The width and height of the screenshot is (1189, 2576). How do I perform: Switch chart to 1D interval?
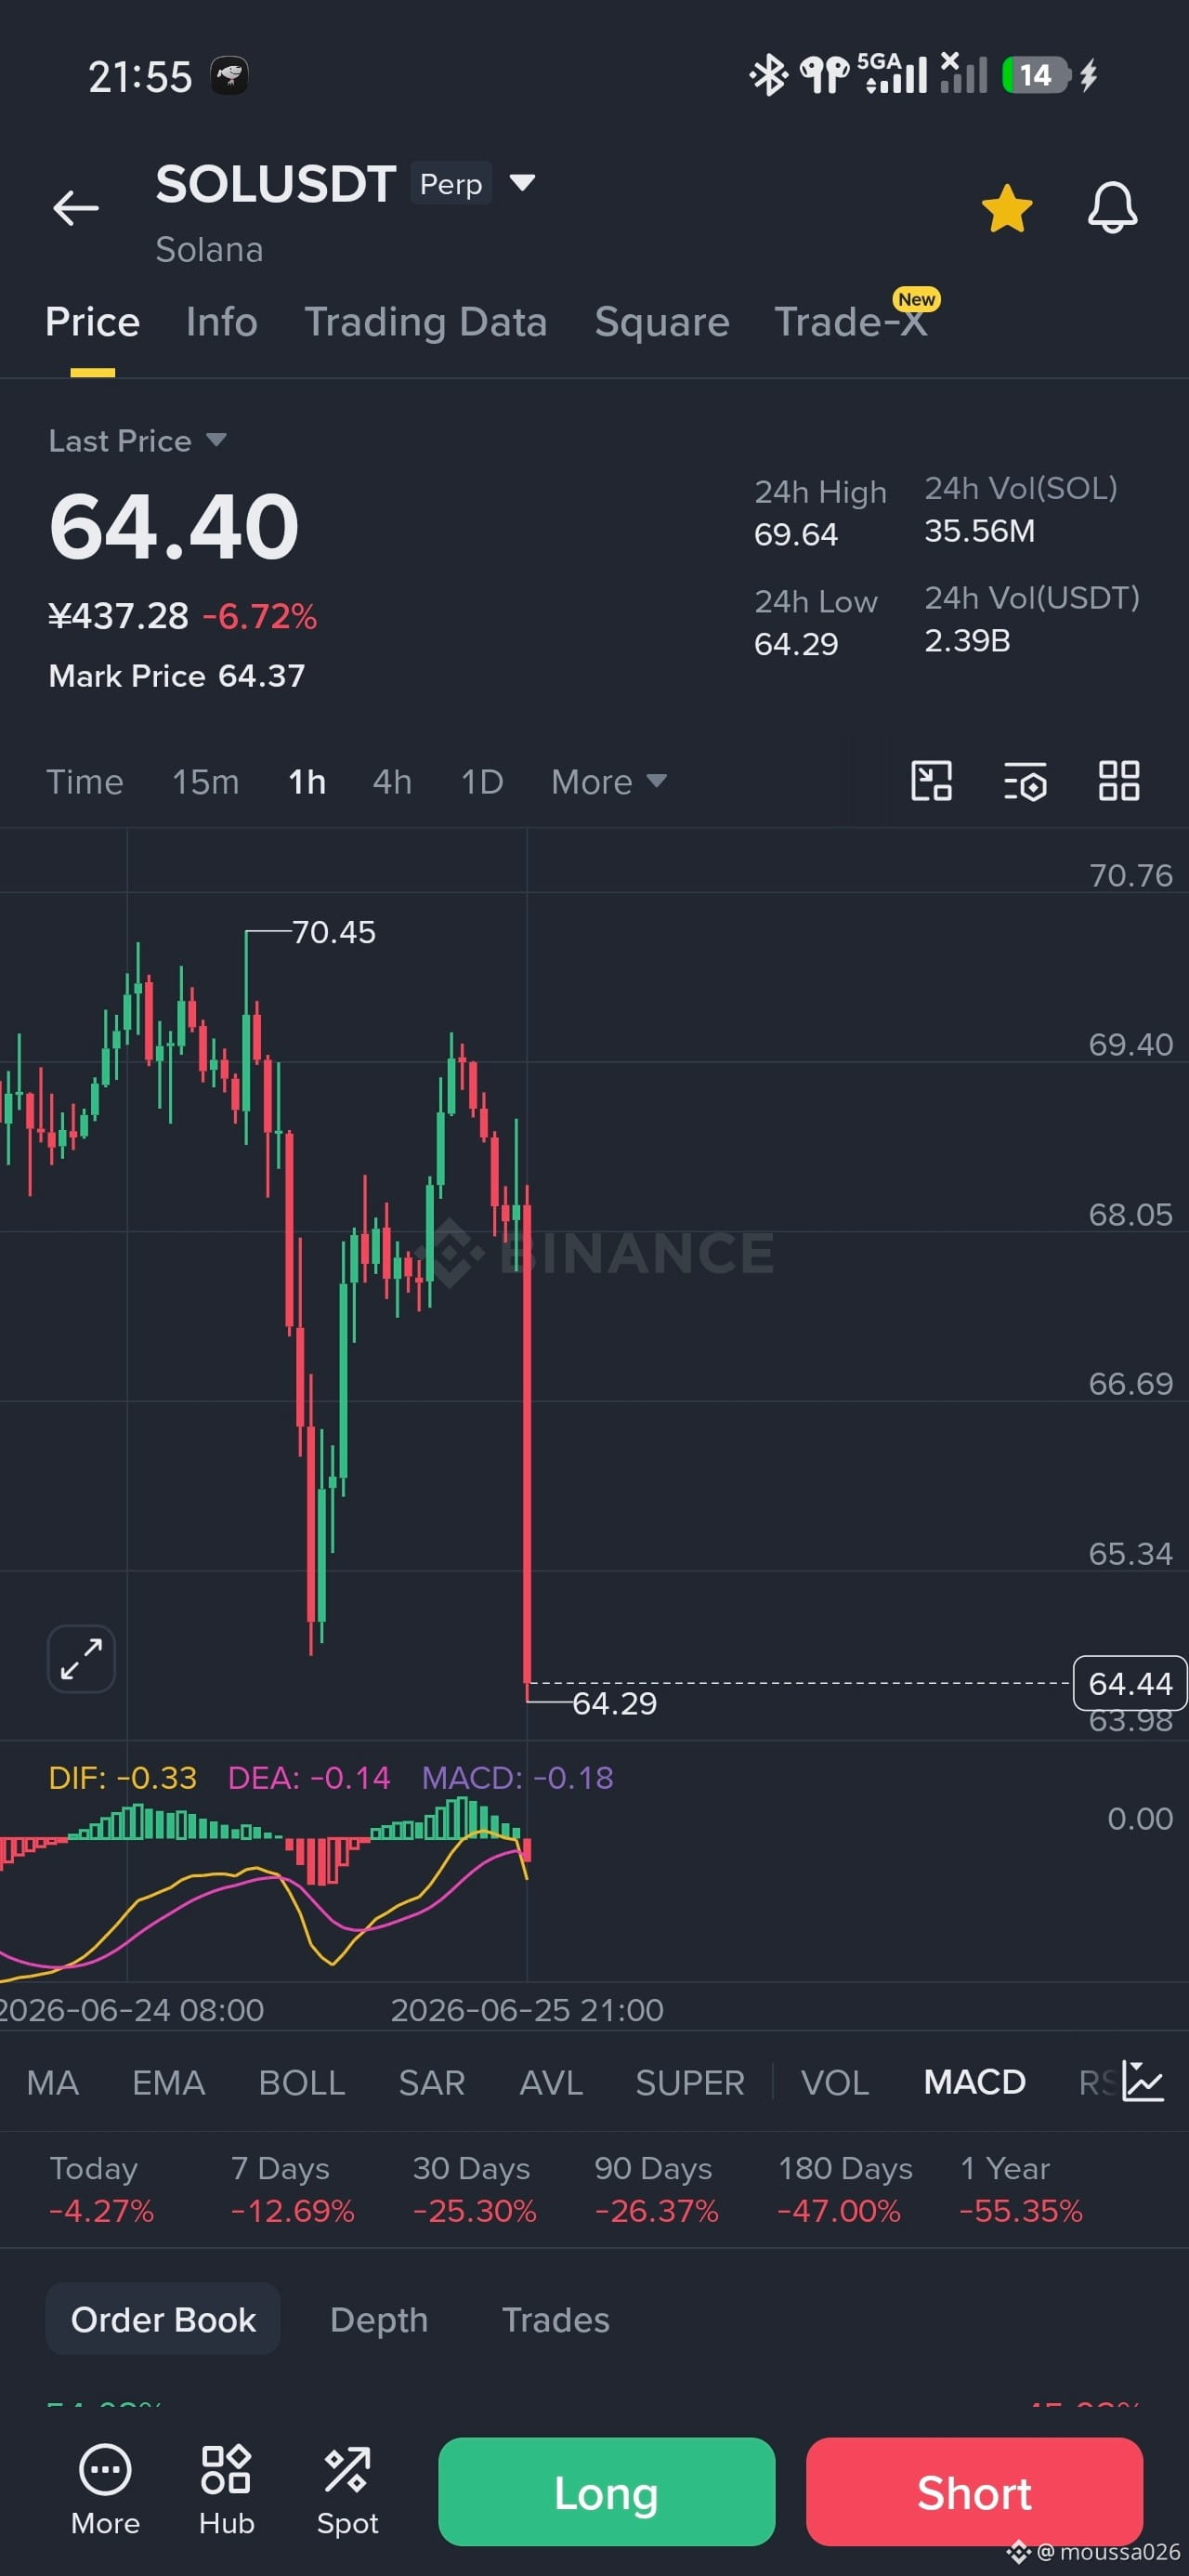click(482, 782)
